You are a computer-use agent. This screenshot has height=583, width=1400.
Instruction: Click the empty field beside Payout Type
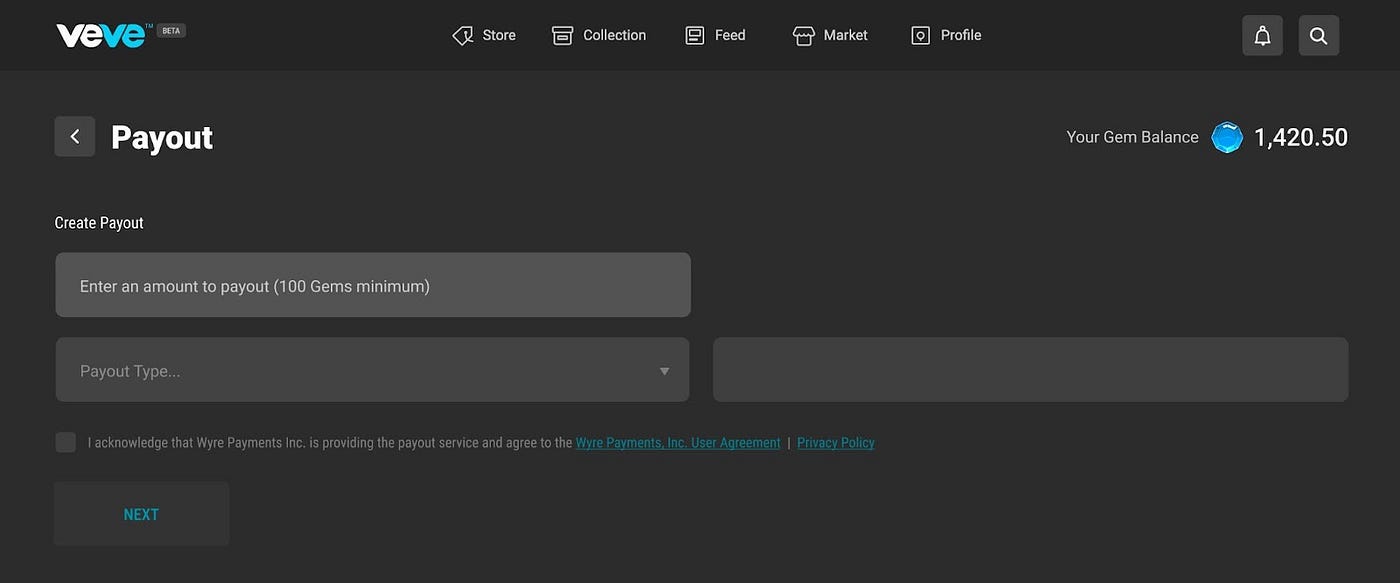(x=1030, y=370)
